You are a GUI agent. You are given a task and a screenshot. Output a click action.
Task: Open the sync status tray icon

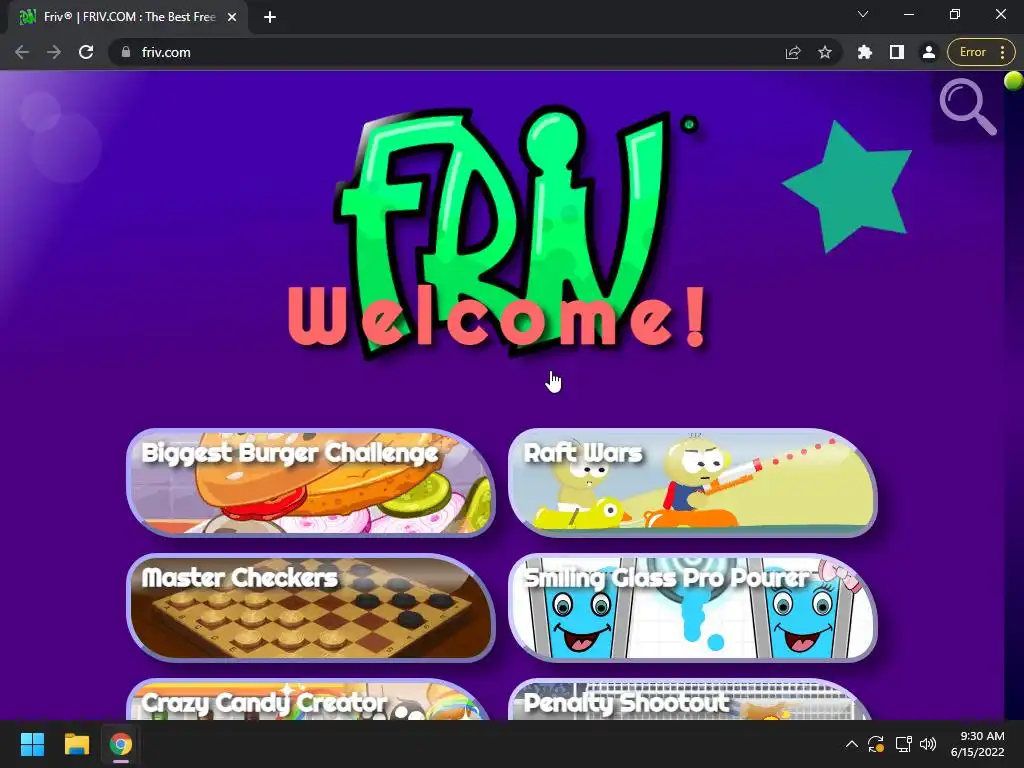pyautogui.click(x=876, y=744)
